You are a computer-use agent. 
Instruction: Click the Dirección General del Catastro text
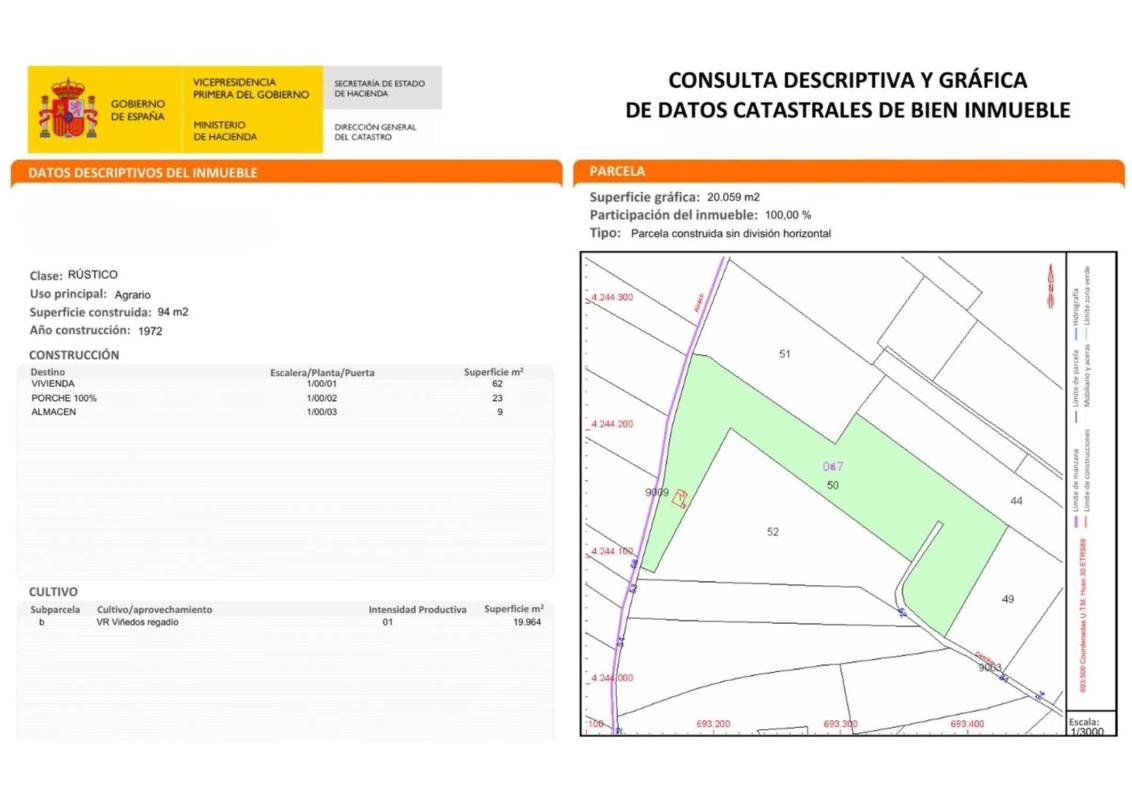(375, 132)
